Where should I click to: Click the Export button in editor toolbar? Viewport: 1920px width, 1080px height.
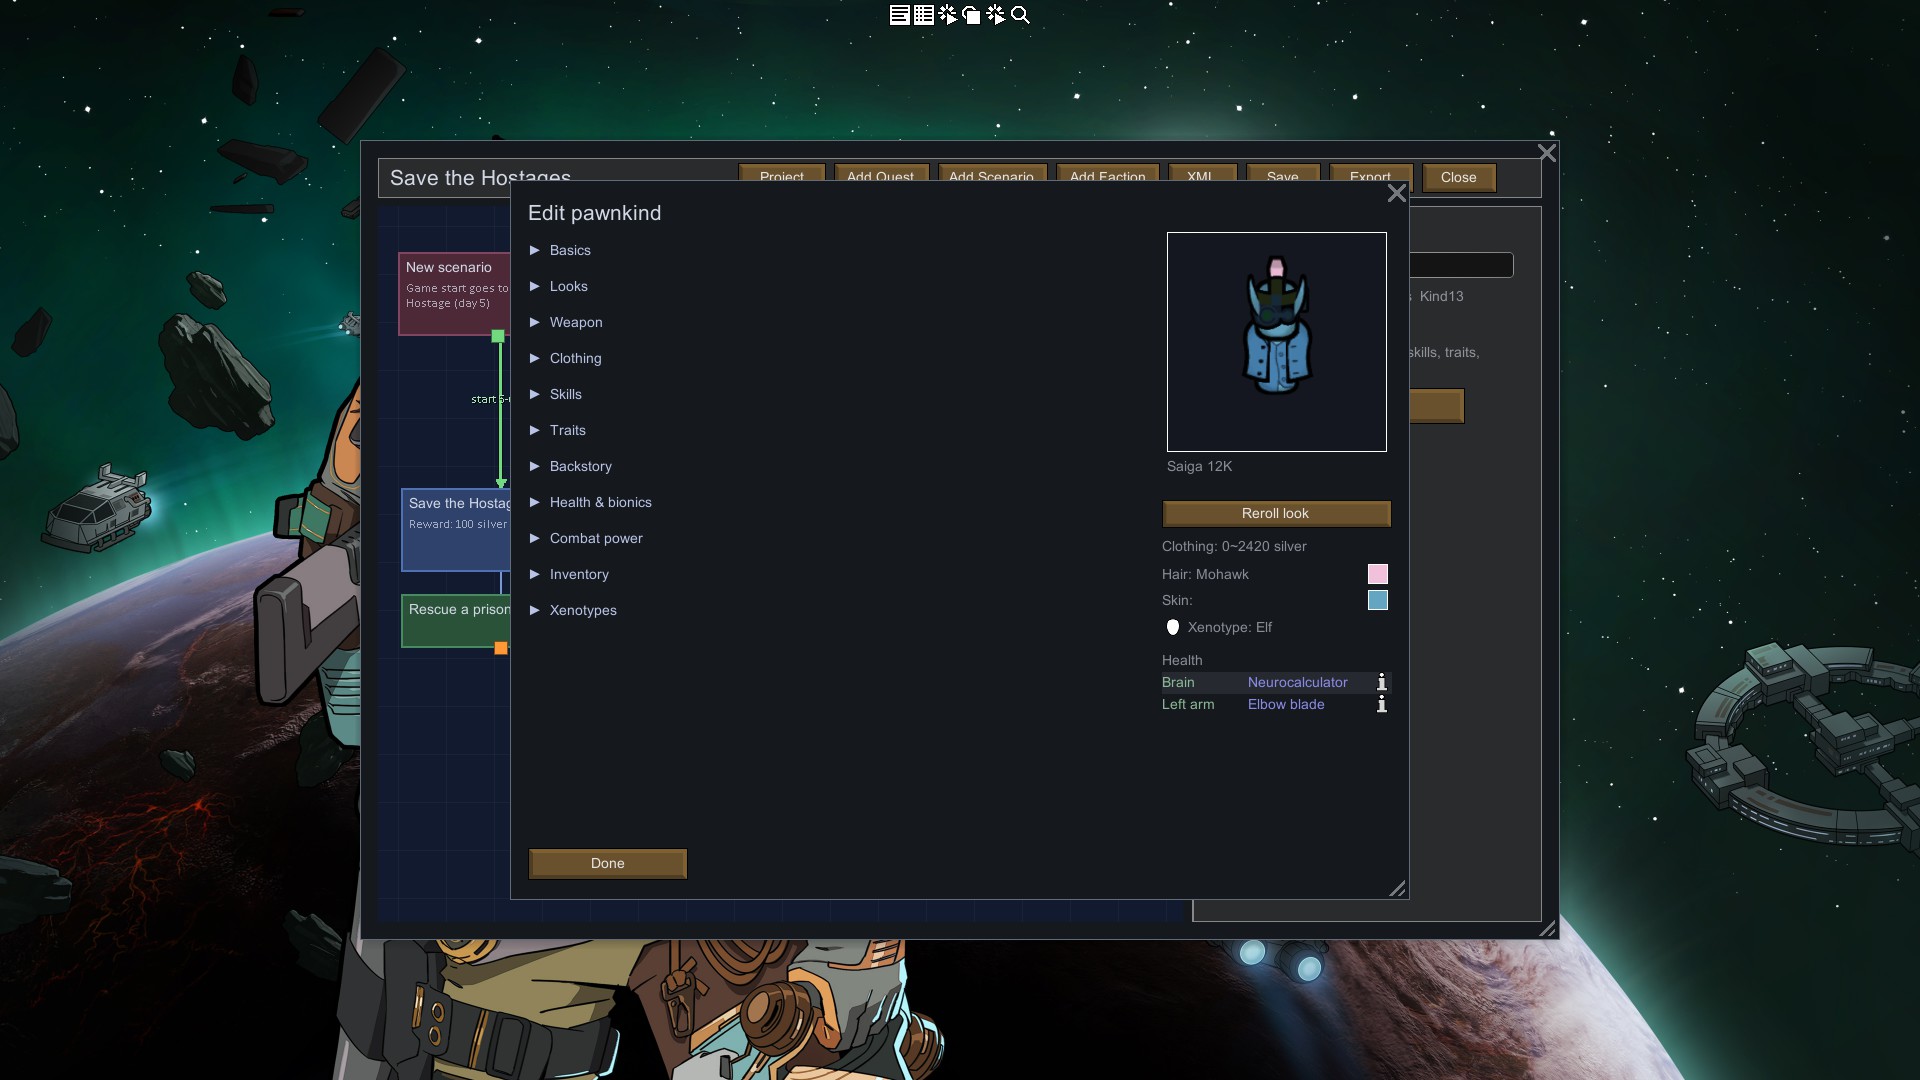(1370, 174)
